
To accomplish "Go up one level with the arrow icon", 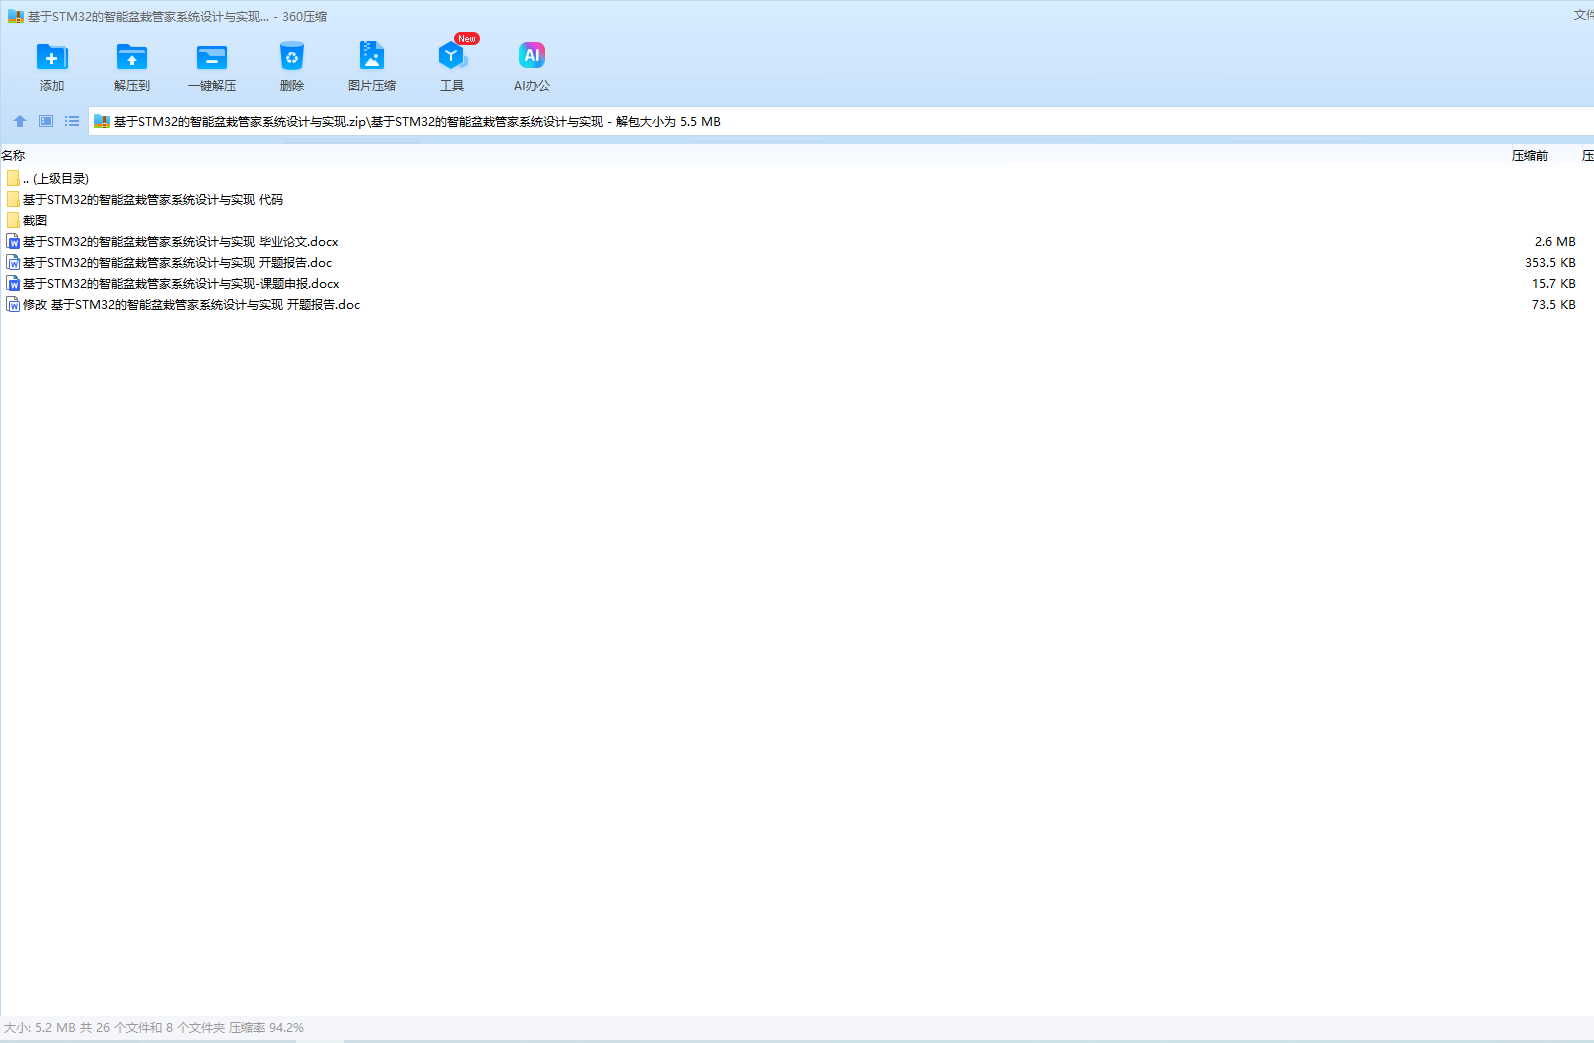I will pos(20,121).
